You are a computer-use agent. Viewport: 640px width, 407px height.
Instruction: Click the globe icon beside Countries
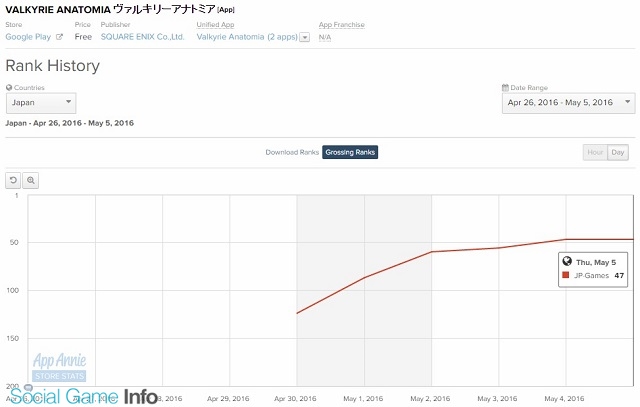coord(9,88)
